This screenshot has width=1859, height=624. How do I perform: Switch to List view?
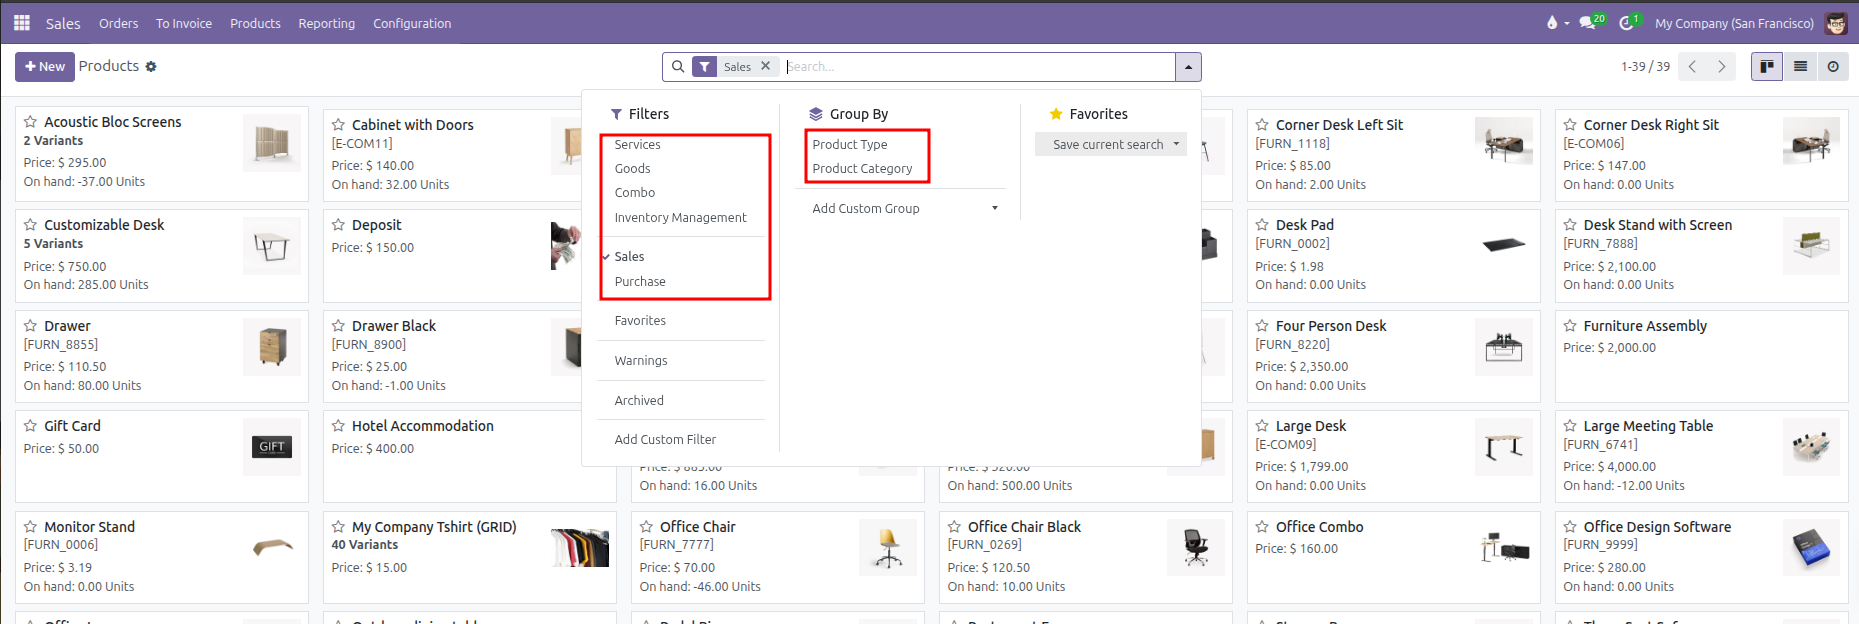(x=1800, y=66)
